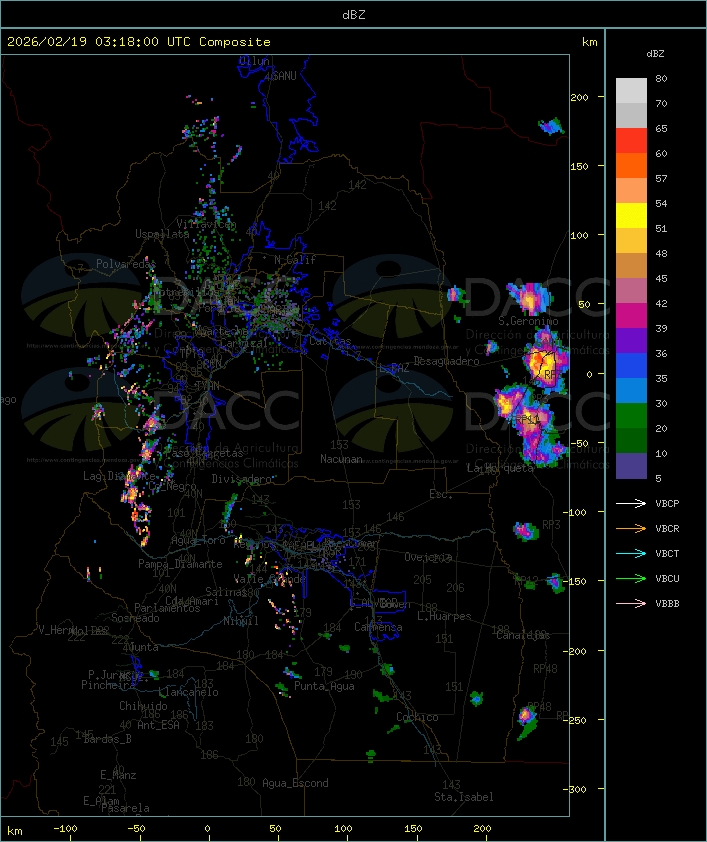Viewport: 707px width, 842px height.
Task: Click the small echo near RP3 label
Action: click(525, 531)
